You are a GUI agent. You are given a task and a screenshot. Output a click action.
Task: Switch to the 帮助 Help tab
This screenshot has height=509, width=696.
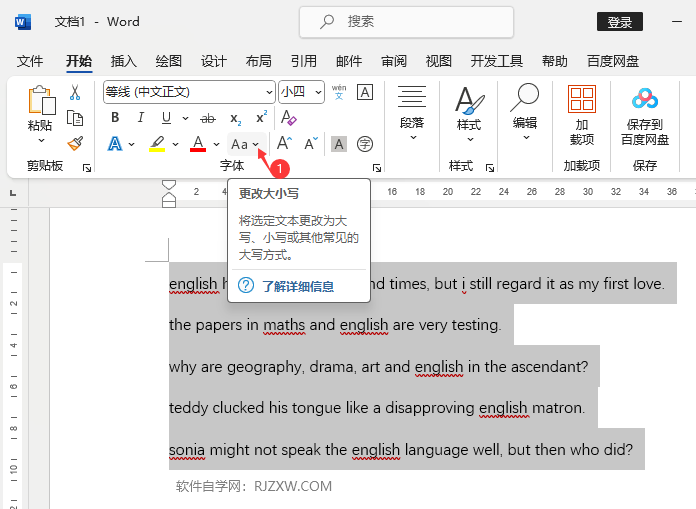coord(554,61)
